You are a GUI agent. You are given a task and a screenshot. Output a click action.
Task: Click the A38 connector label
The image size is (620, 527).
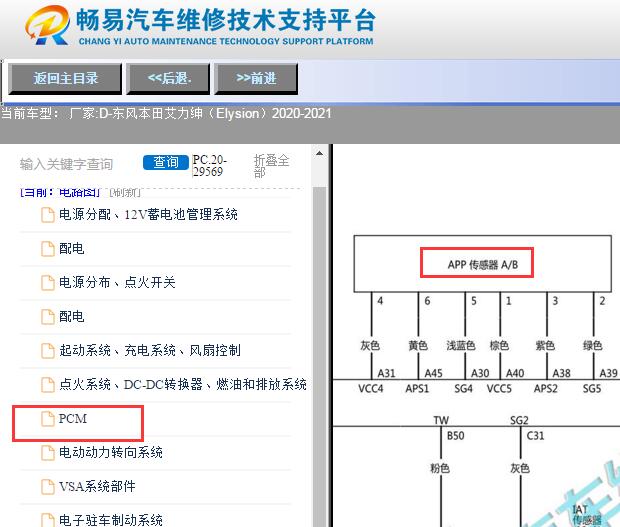[561, 373]
